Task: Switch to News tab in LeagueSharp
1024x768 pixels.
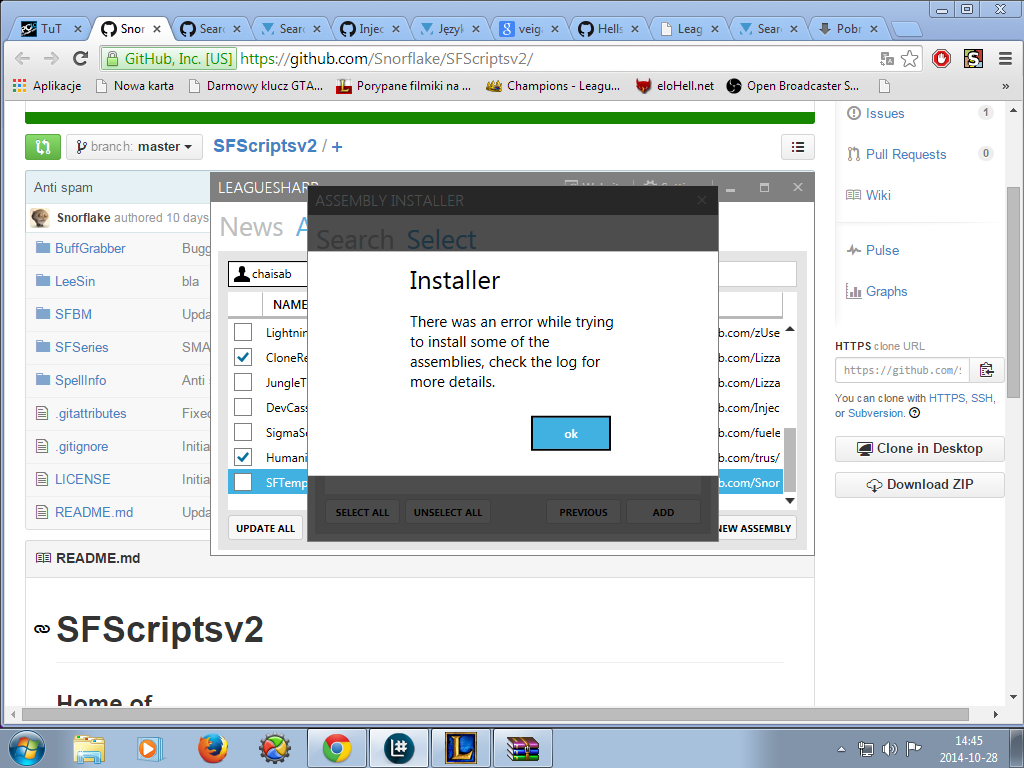Action: click(251, 227)
